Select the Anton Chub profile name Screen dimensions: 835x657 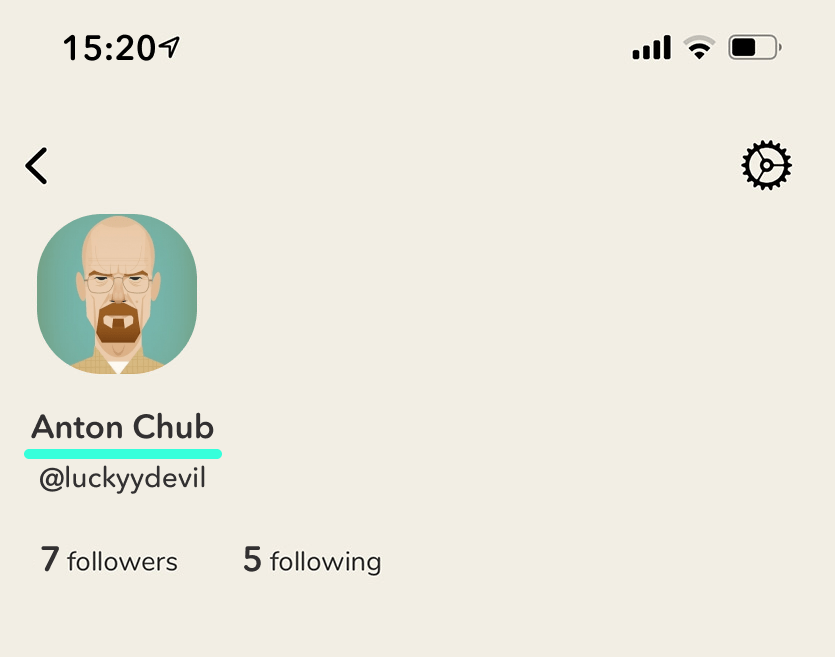coord(122,427)
